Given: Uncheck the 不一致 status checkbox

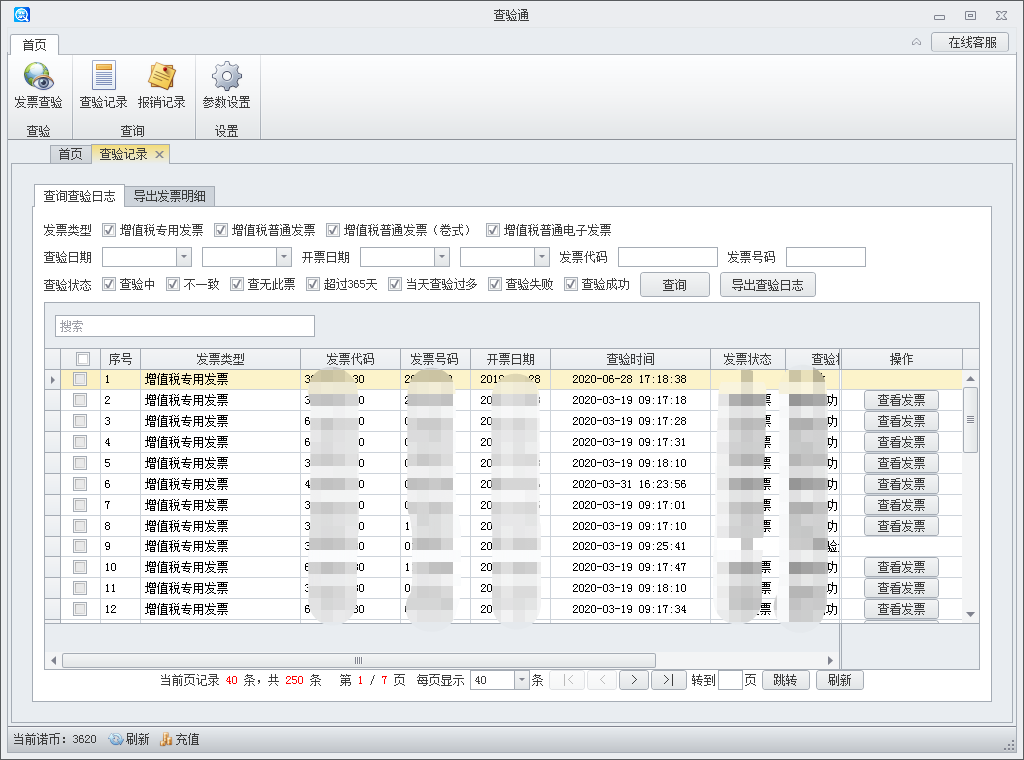Looking at the screenshot, I should coord(173,284).
